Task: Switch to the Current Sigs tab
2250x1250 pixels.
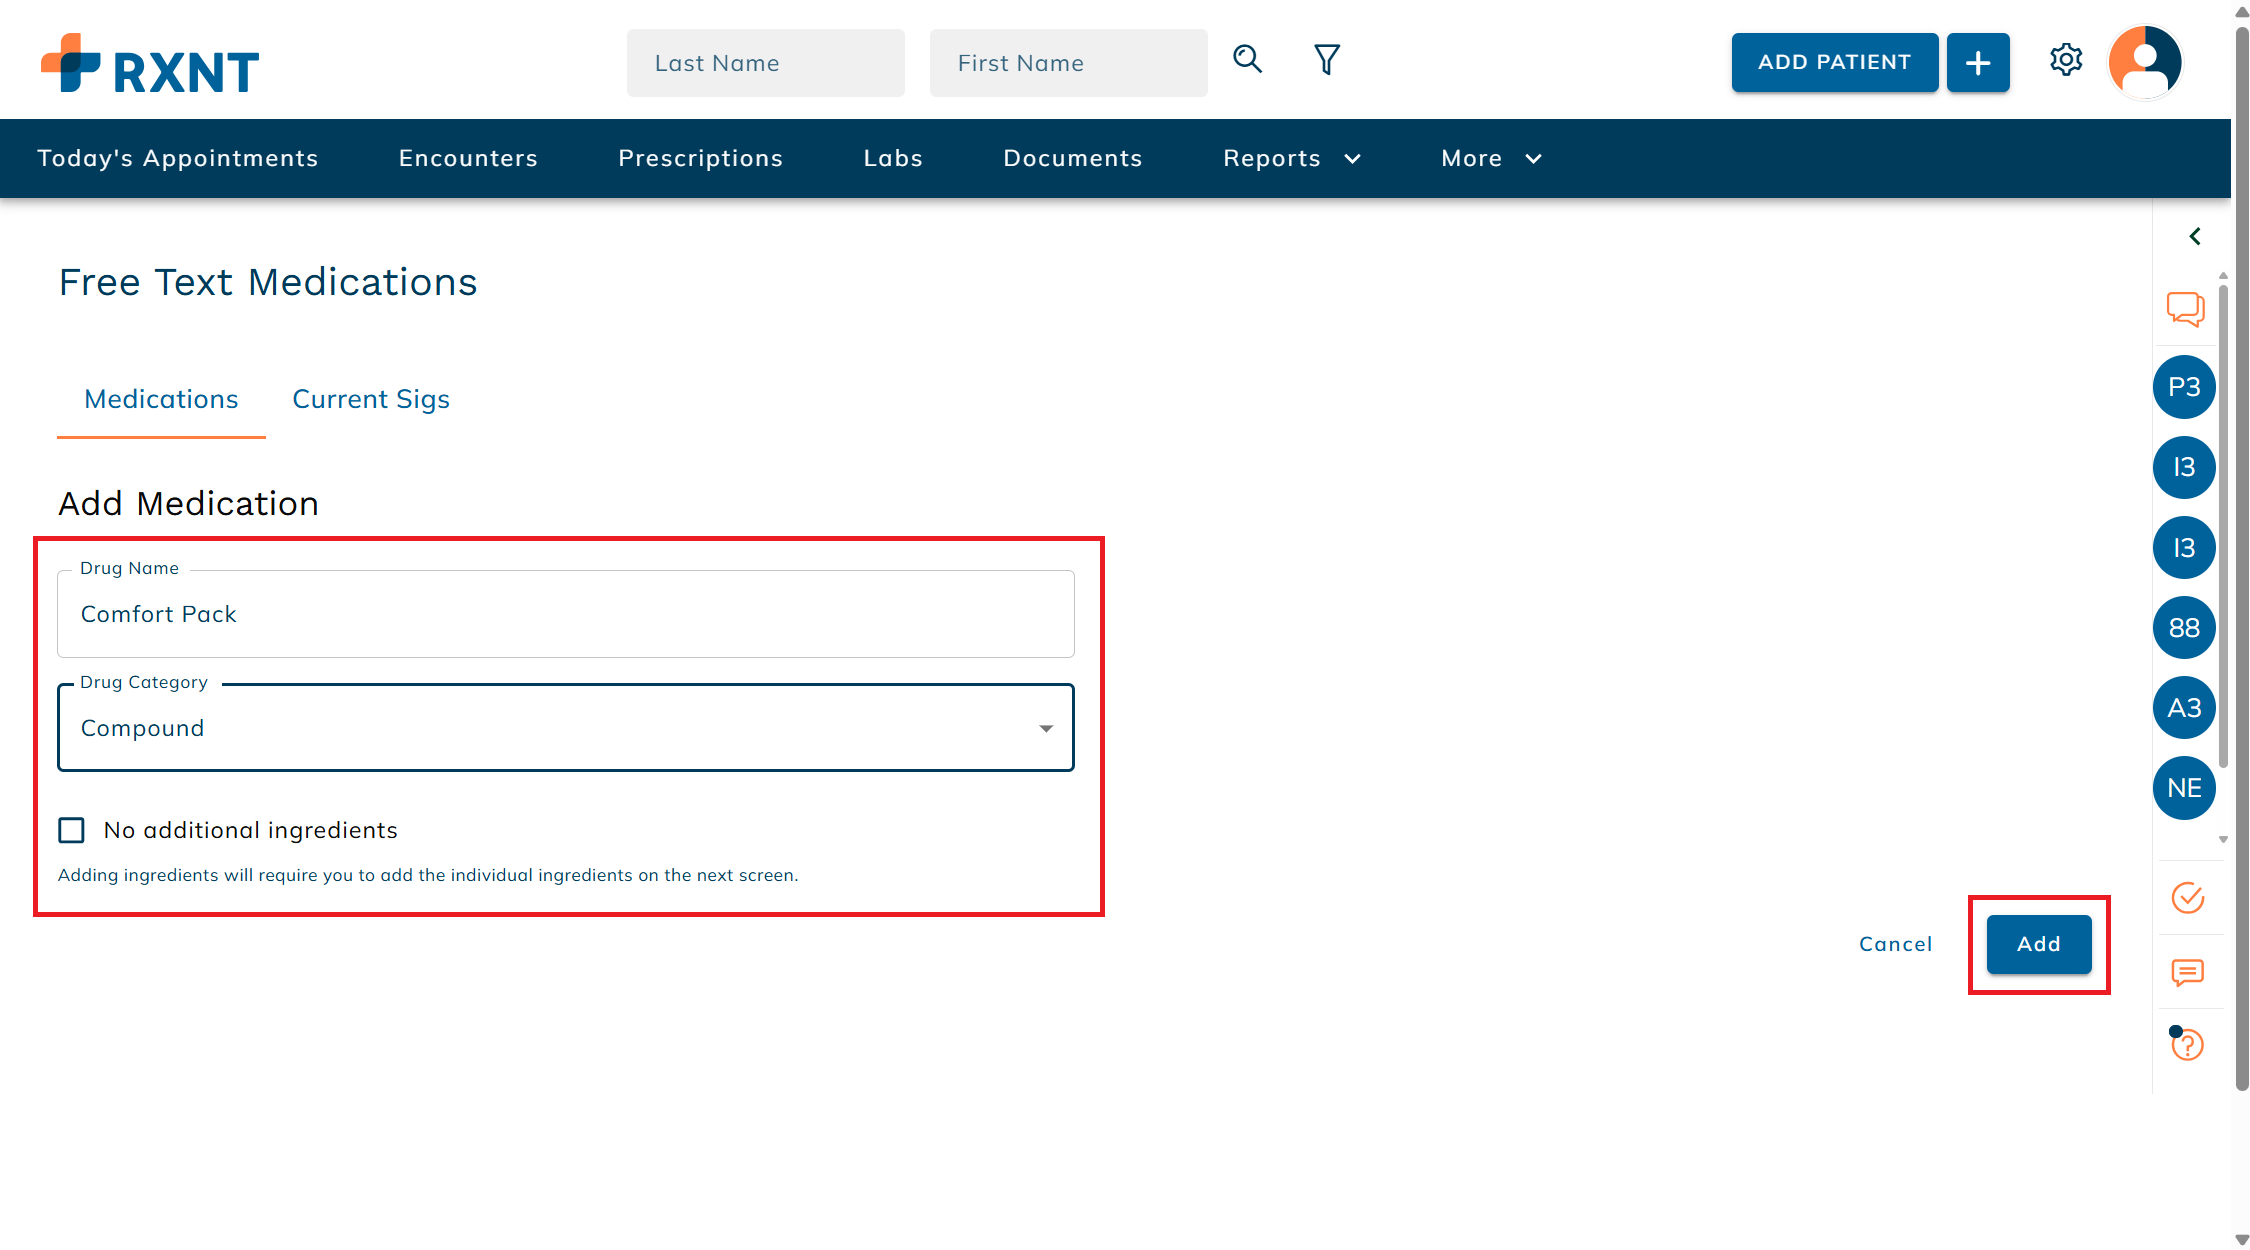Action: click(x=370, y=399)
